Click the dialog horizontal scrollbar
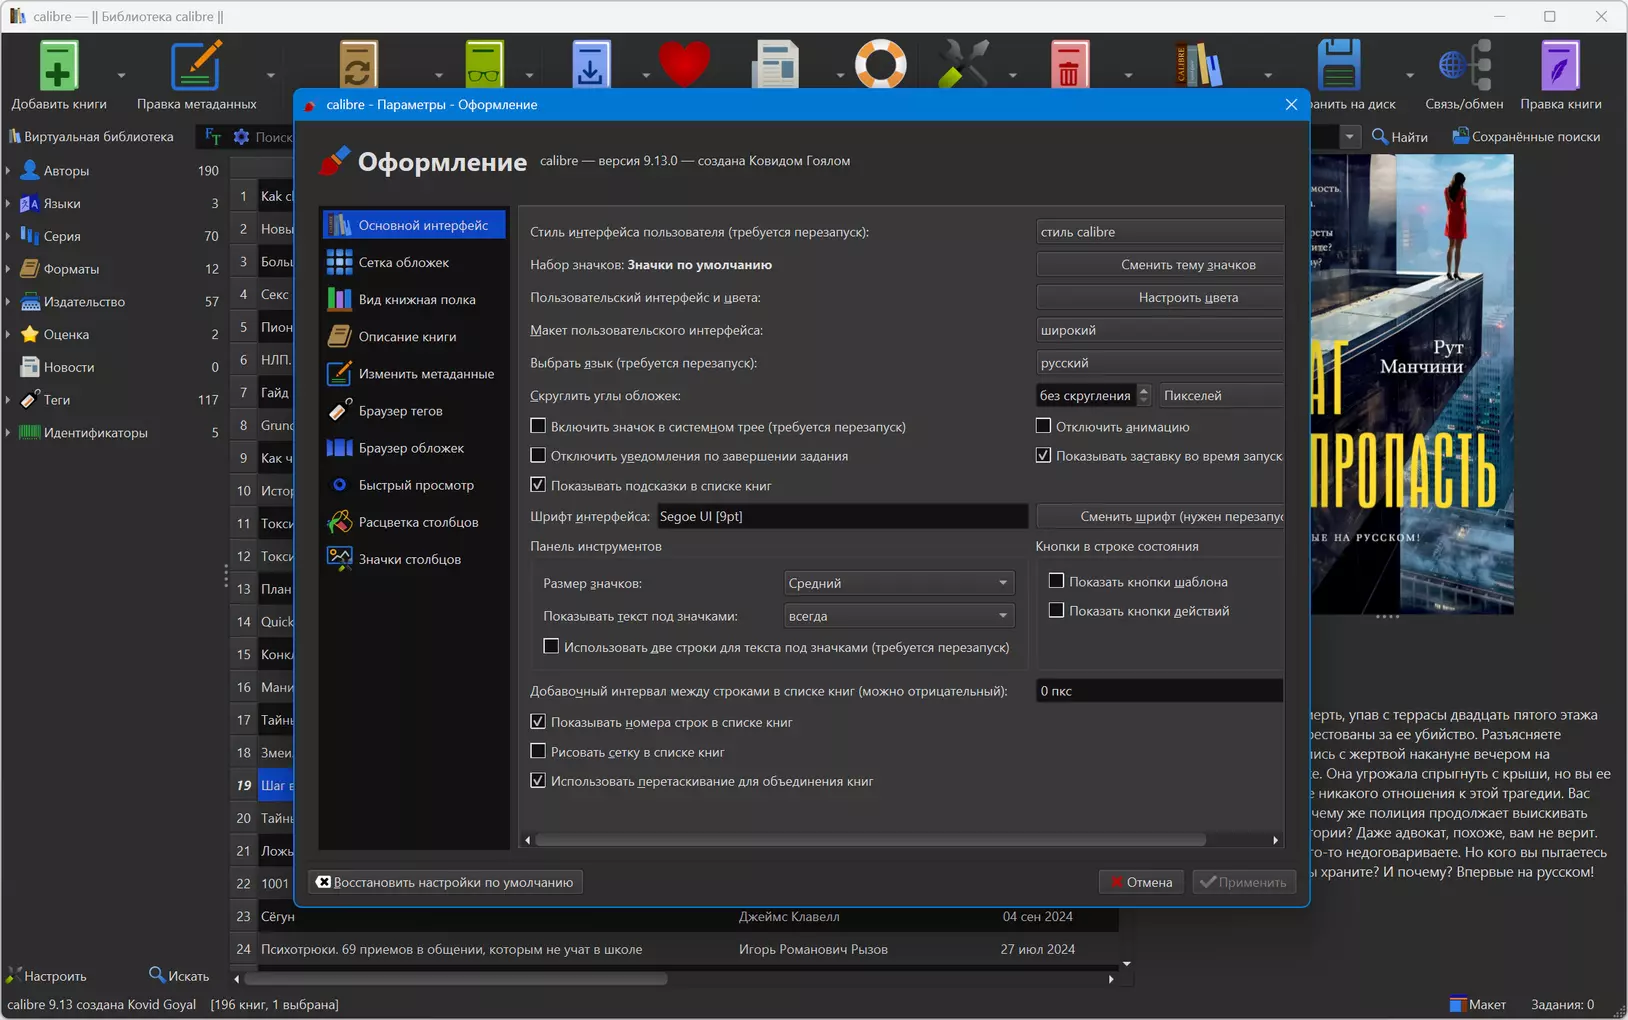 871,840
